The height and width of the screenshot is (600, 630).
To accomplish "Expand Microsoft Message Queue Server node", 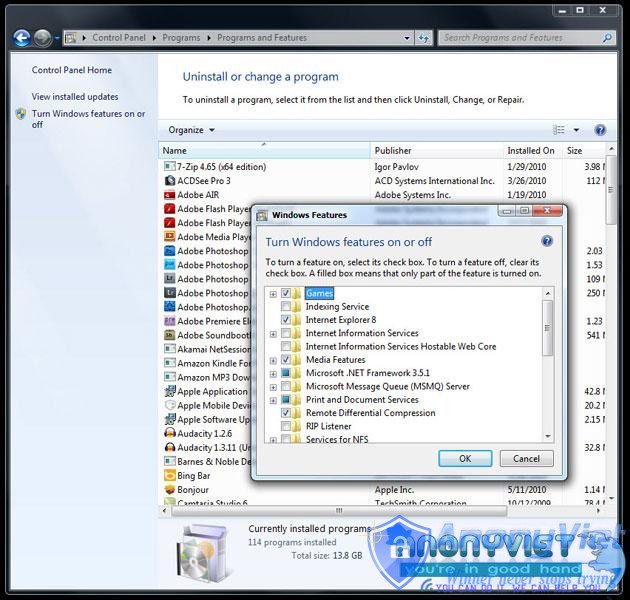I will (x=273, y=387).
